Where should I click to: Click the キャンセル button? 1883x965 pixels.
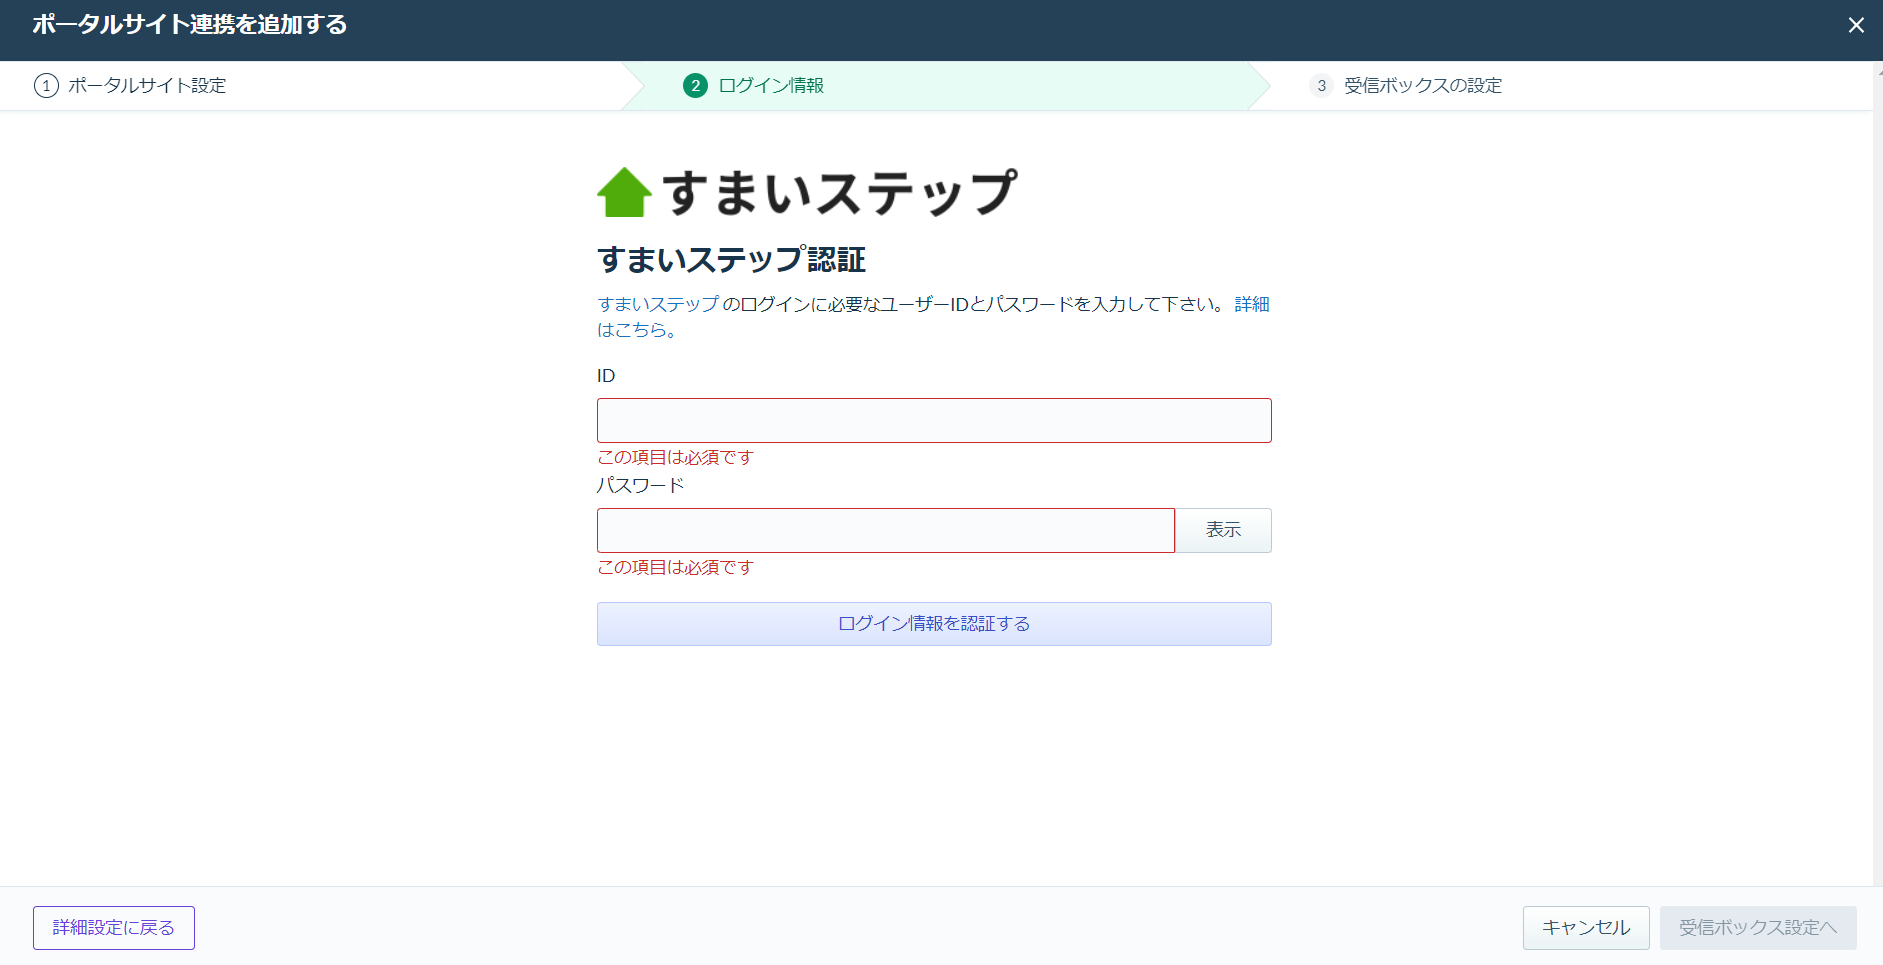(1586, 928)
